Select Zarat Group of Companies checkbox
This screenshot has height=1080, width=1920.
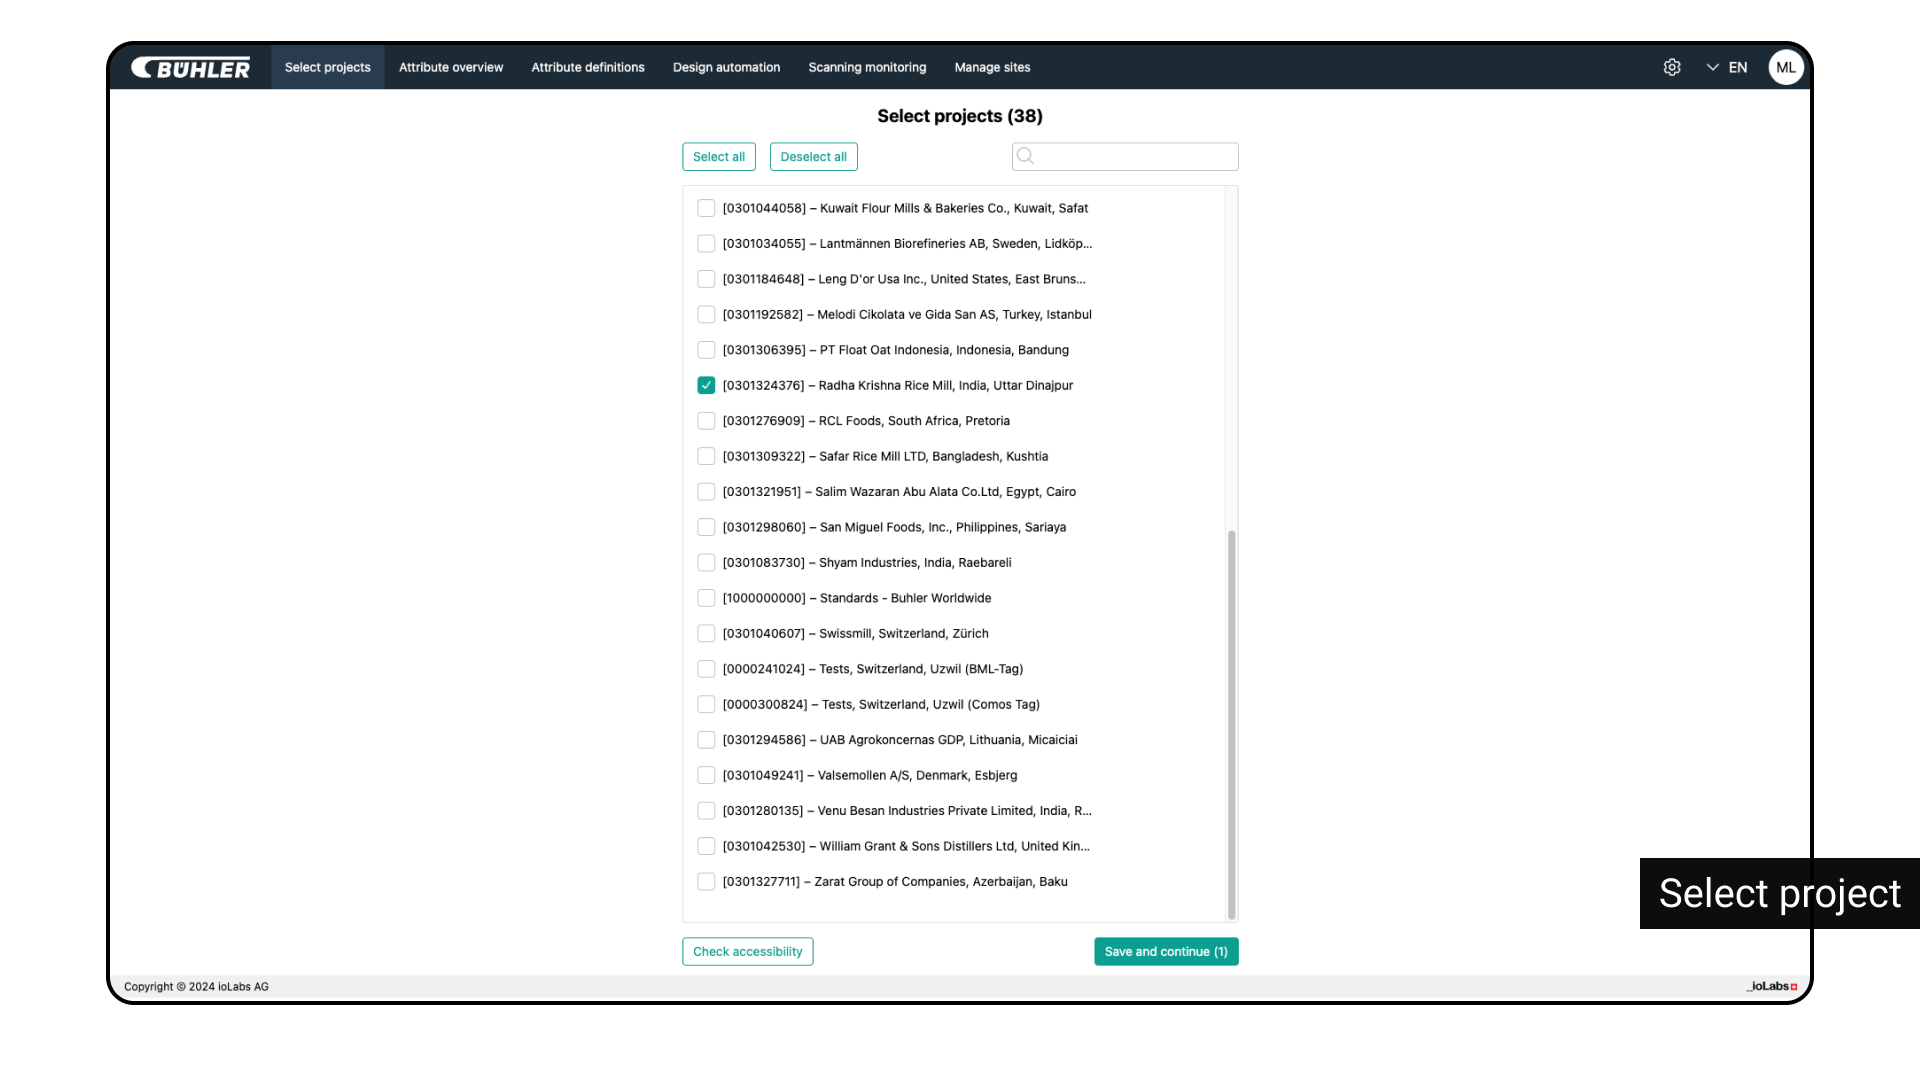click(706, 882)
